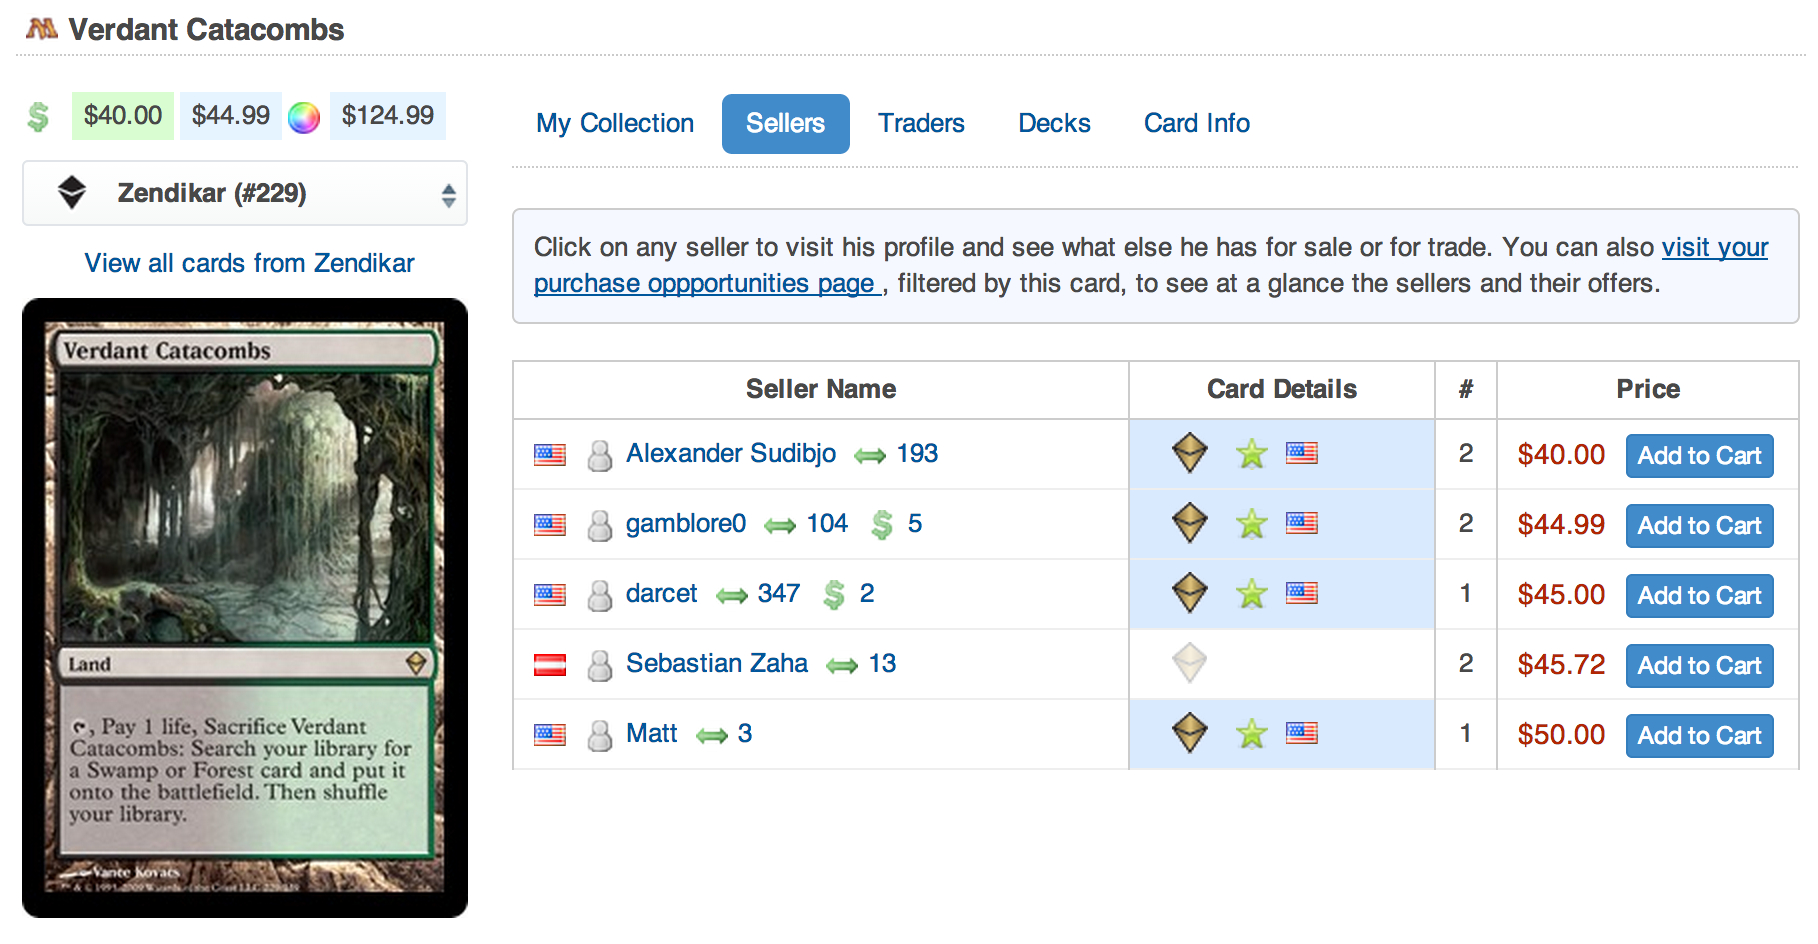Click the Magic logo beside Verdant Catacombs title
This screenshot has height=944, width=1818.
pos(42,29)
